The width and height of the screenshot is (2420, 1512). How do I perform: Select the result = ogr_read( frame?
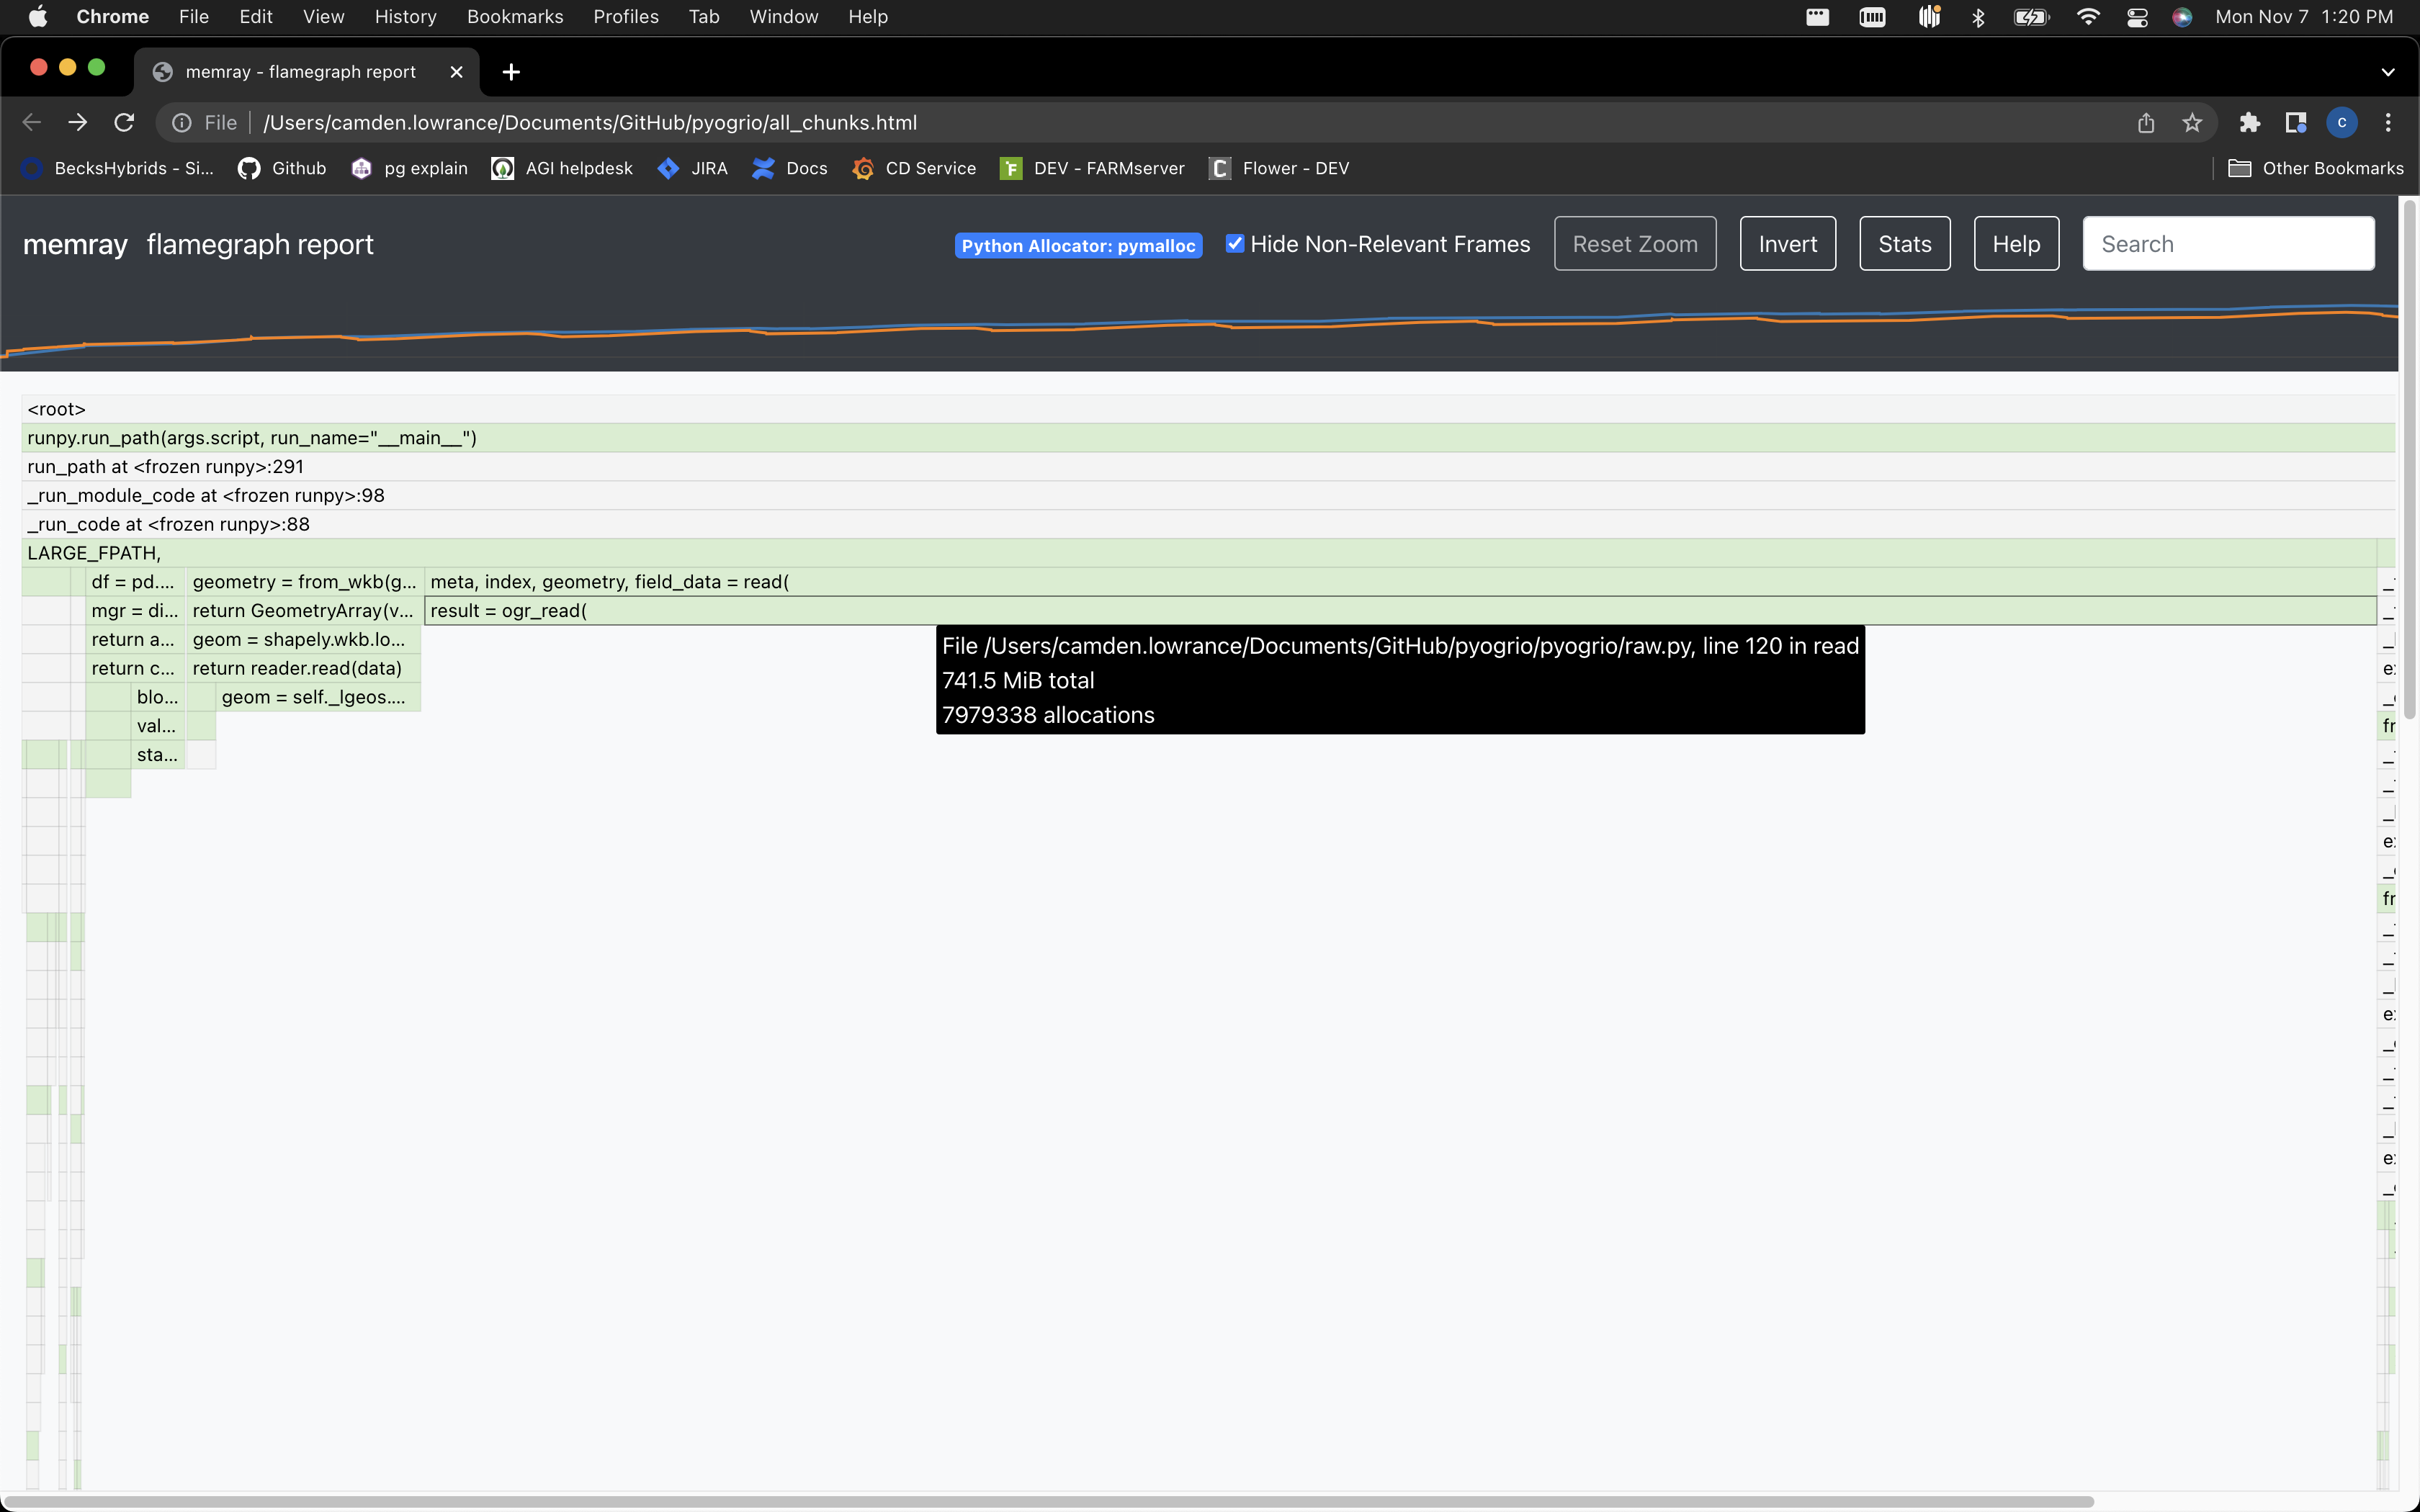1400,610
